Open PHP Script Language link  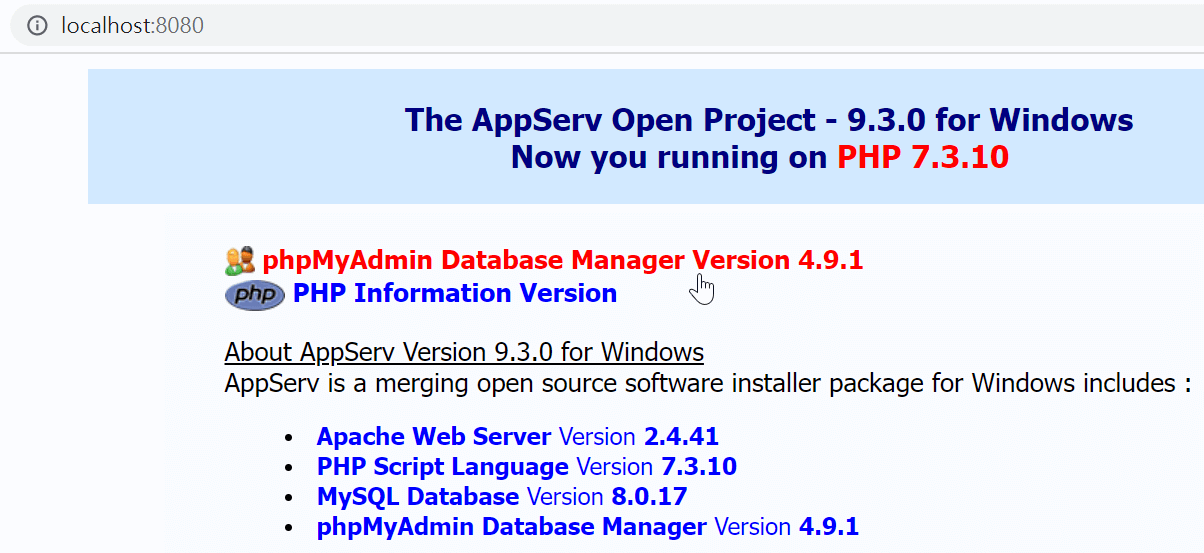pos(443,467)
